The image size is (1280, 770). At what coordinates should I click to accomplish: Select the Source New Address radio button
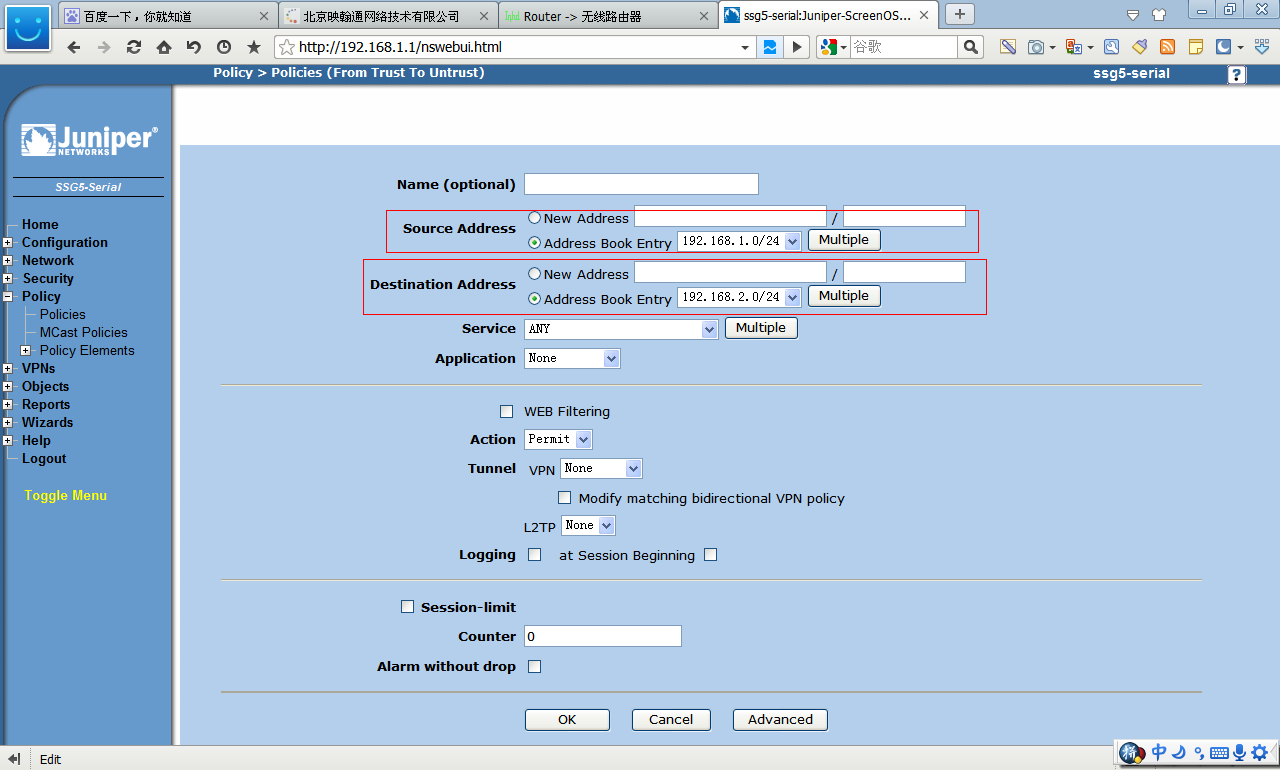click(535, 218)
